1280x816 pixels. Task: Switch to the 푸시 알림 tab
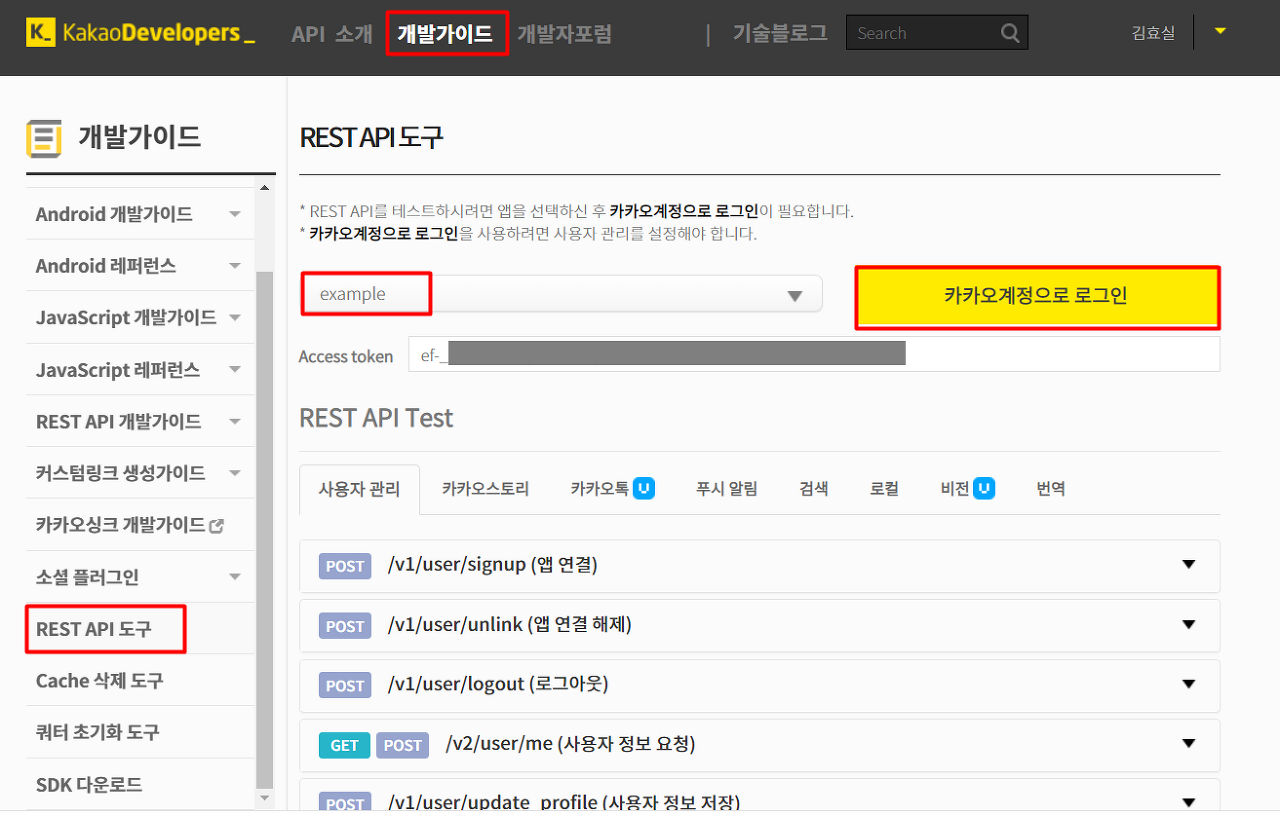(727, 489)
